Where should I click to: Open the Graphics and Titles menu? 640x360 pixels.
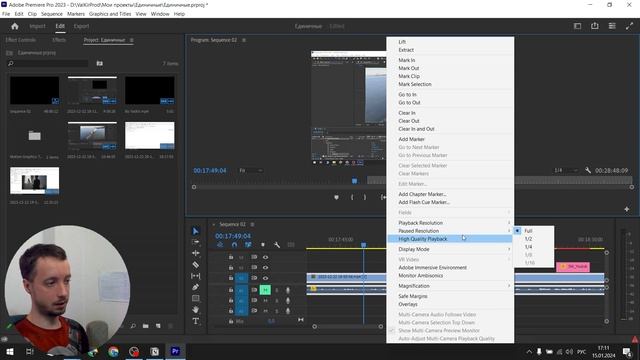point(110,14)
